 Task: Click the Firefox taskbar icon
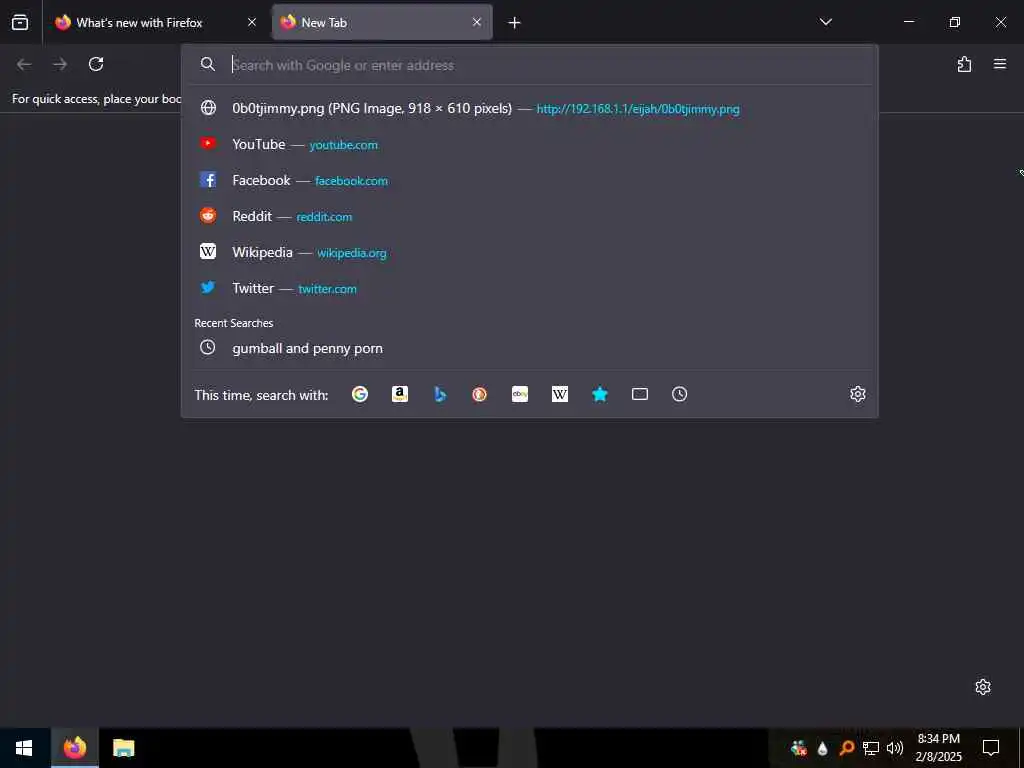point(74,748)
